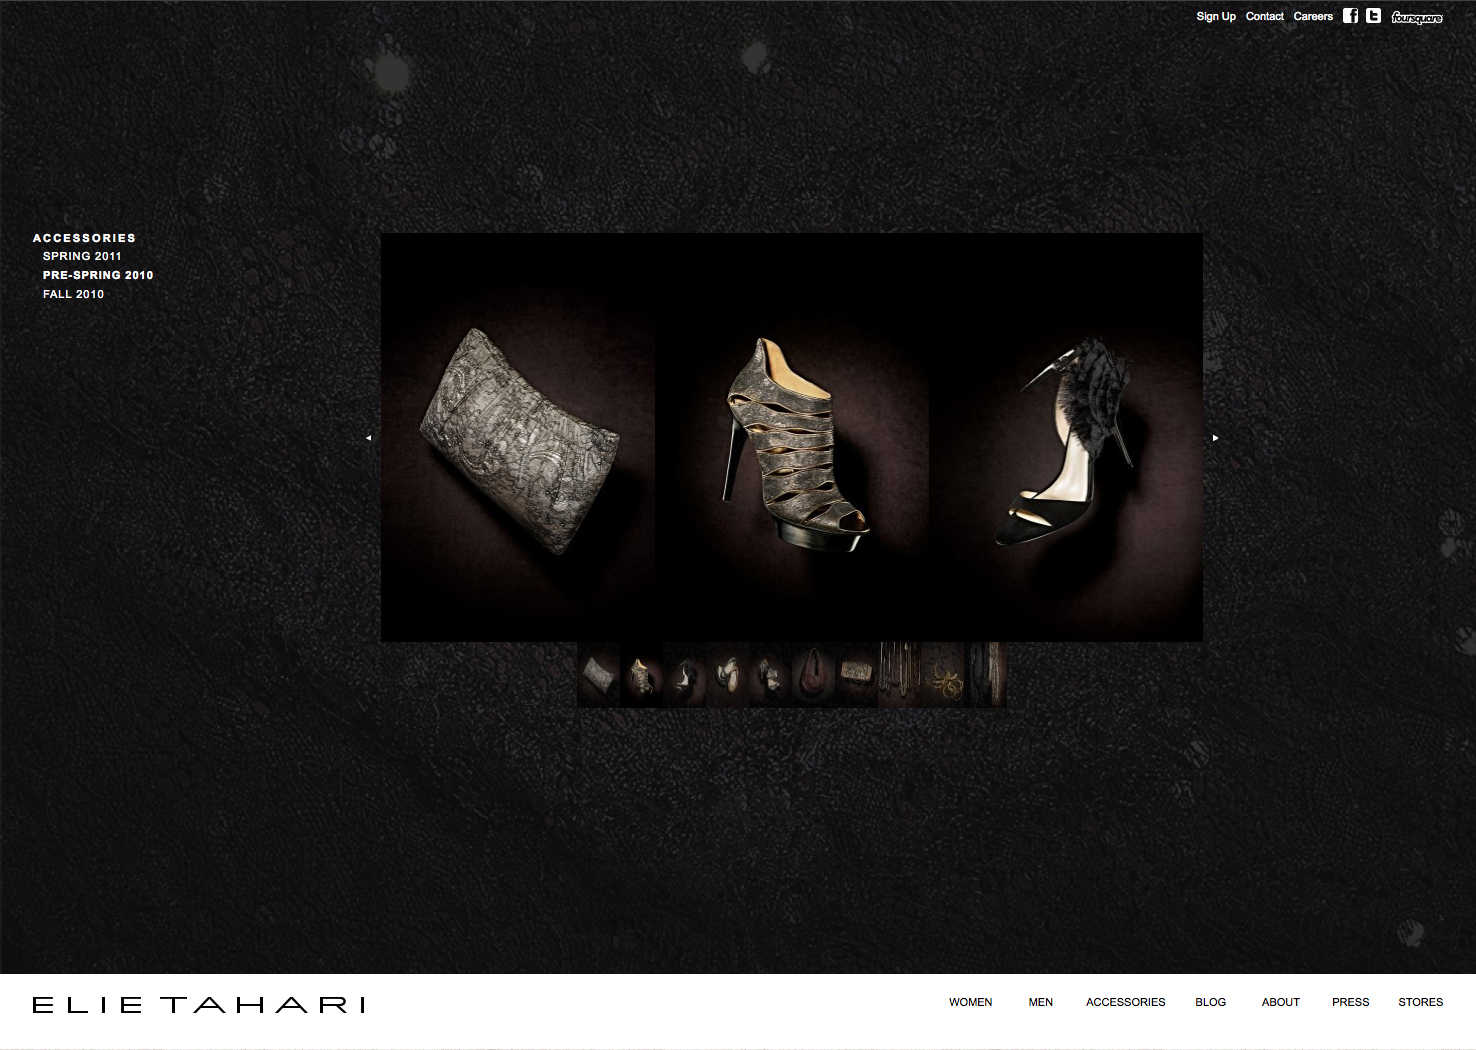Open the Blog menu item
This screenshot has height=1050, width=1476.
point(1211,1002)
